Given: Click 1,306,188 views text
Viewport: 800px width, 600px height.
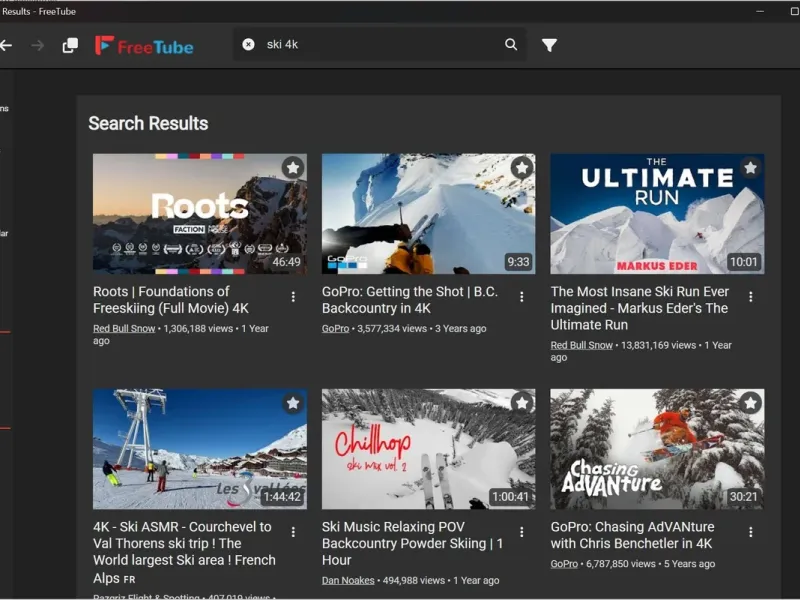Looking at the screenshot, I should 198,329.
